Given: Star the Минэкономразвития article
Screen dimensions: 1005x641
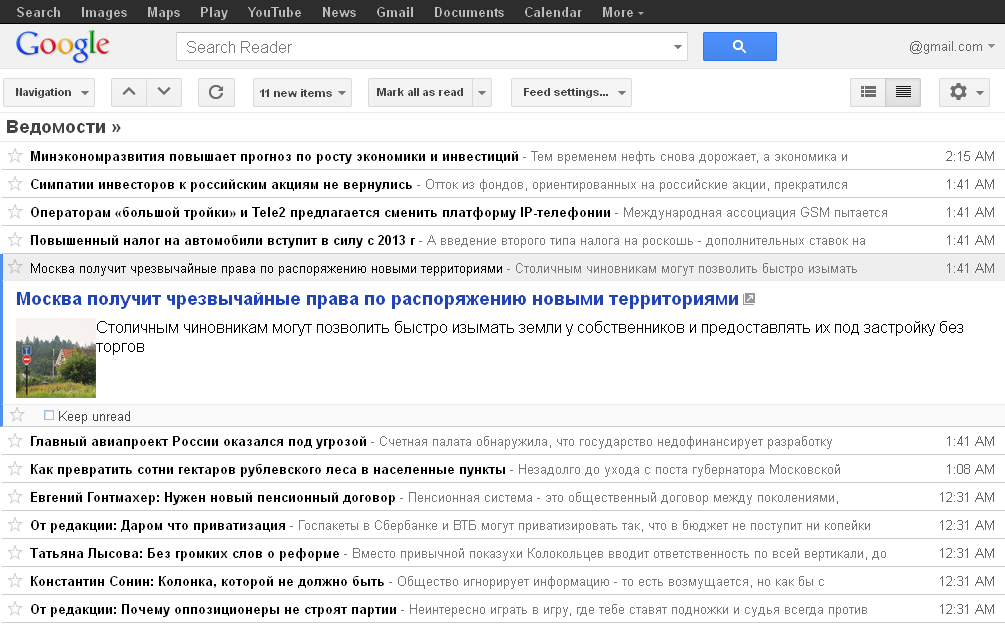Looking at the screenshot, I should [15, 156].
